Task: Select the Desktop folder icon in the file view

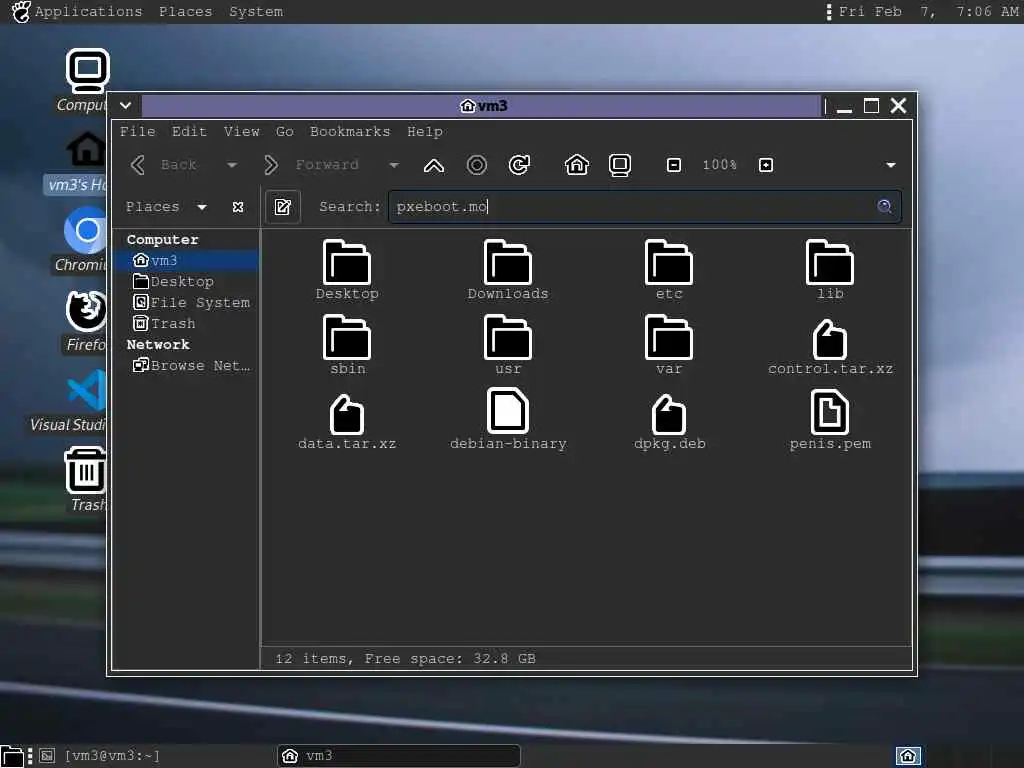Action: tap(347, 270)
